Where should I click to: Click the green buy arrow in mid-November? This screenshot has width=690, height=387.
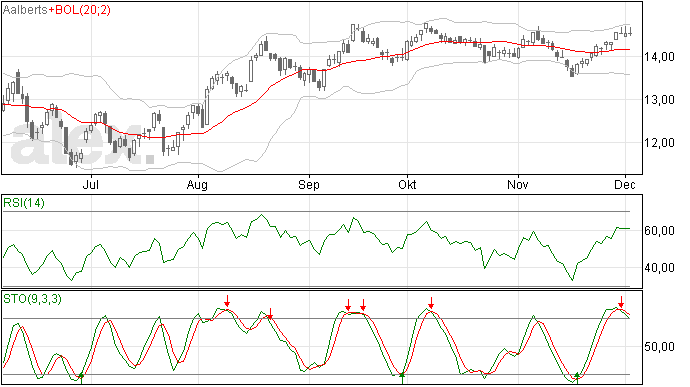577,378
